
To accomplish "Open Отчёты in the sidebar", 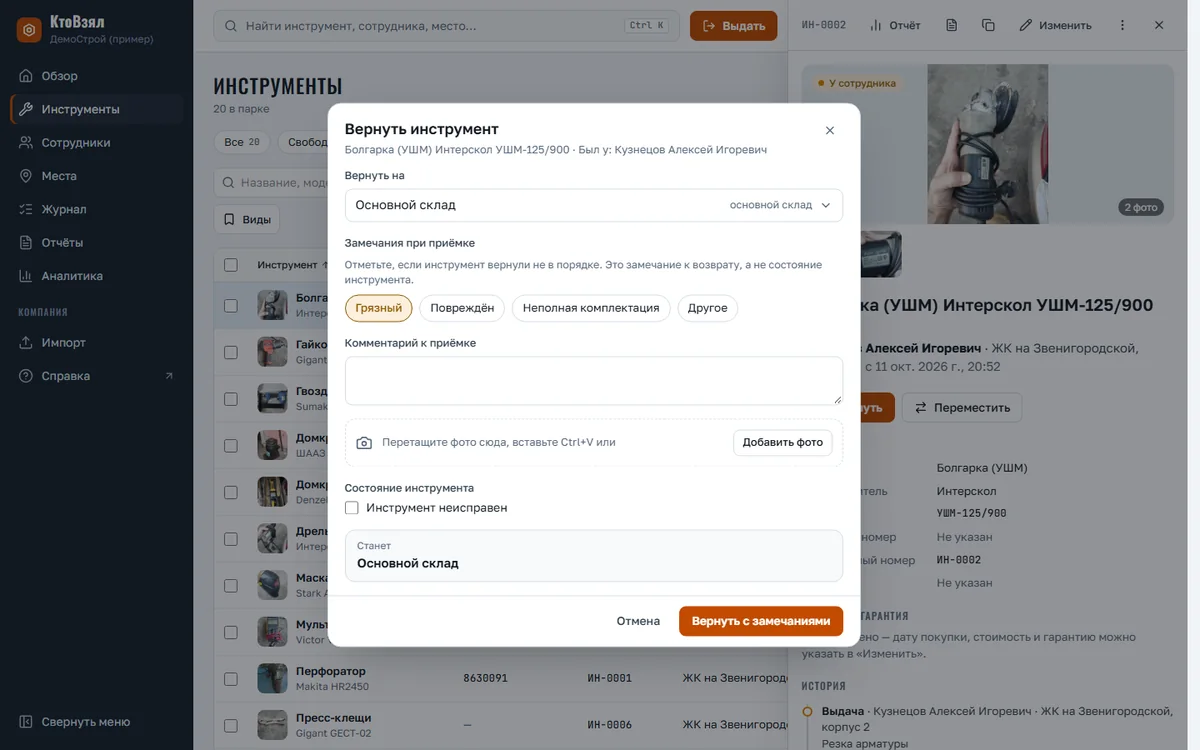I will pos(97,242).
